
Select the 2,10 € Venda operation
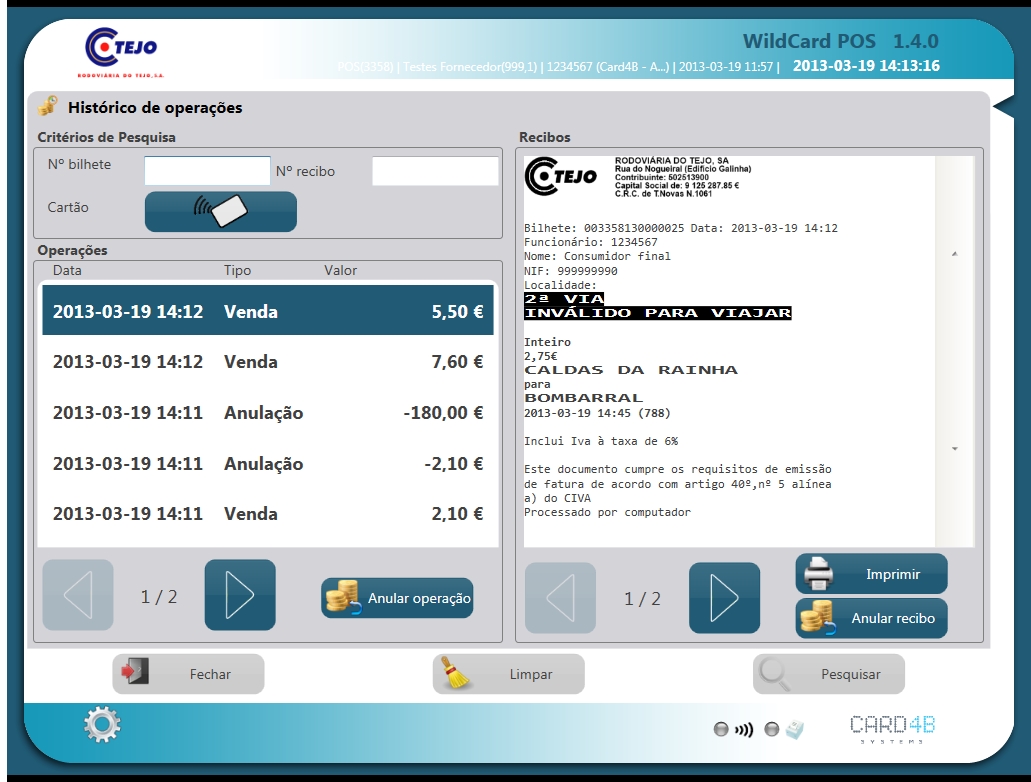coord(267,514)
